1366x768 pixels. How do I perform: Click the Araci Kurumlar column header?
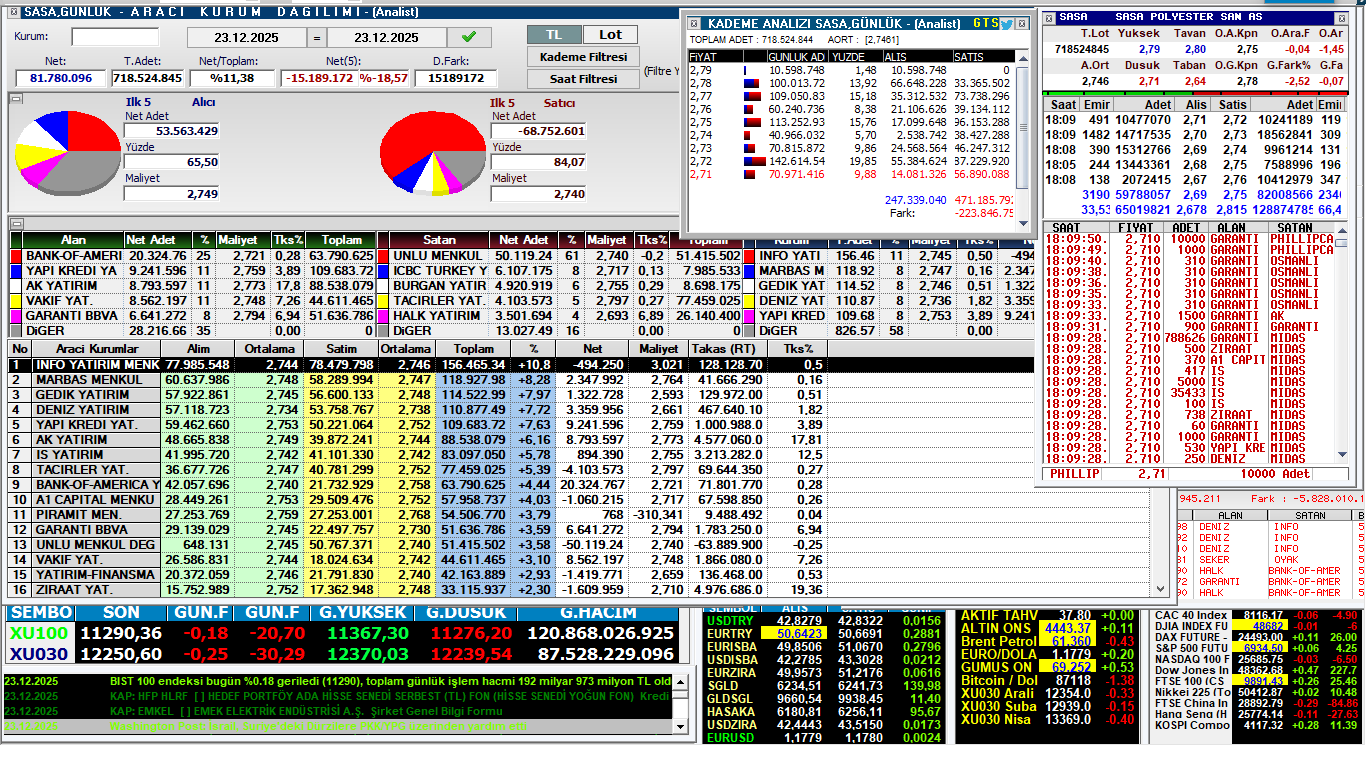coord(96,349)
